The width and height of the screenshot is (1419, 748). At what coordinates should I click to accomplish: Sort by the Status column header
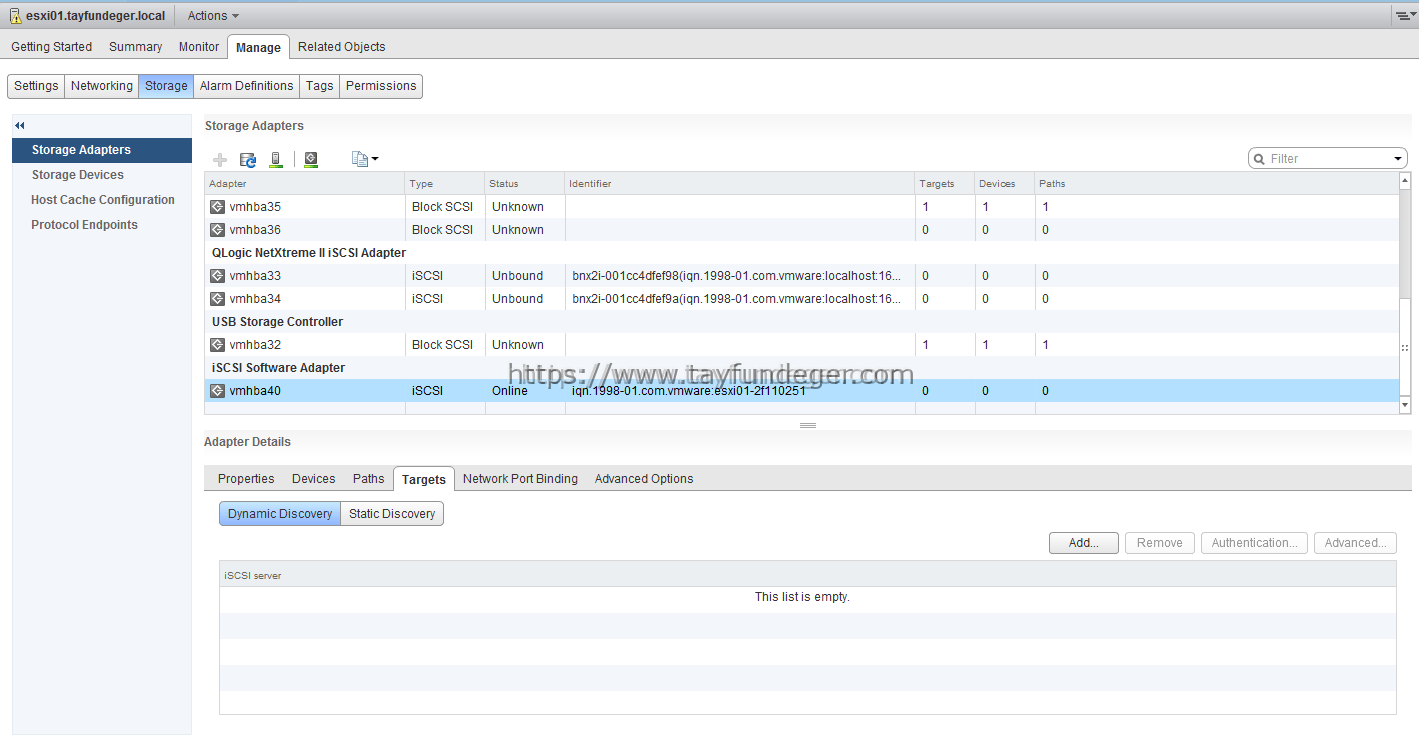pyautogui.click(x=525, y=184)
